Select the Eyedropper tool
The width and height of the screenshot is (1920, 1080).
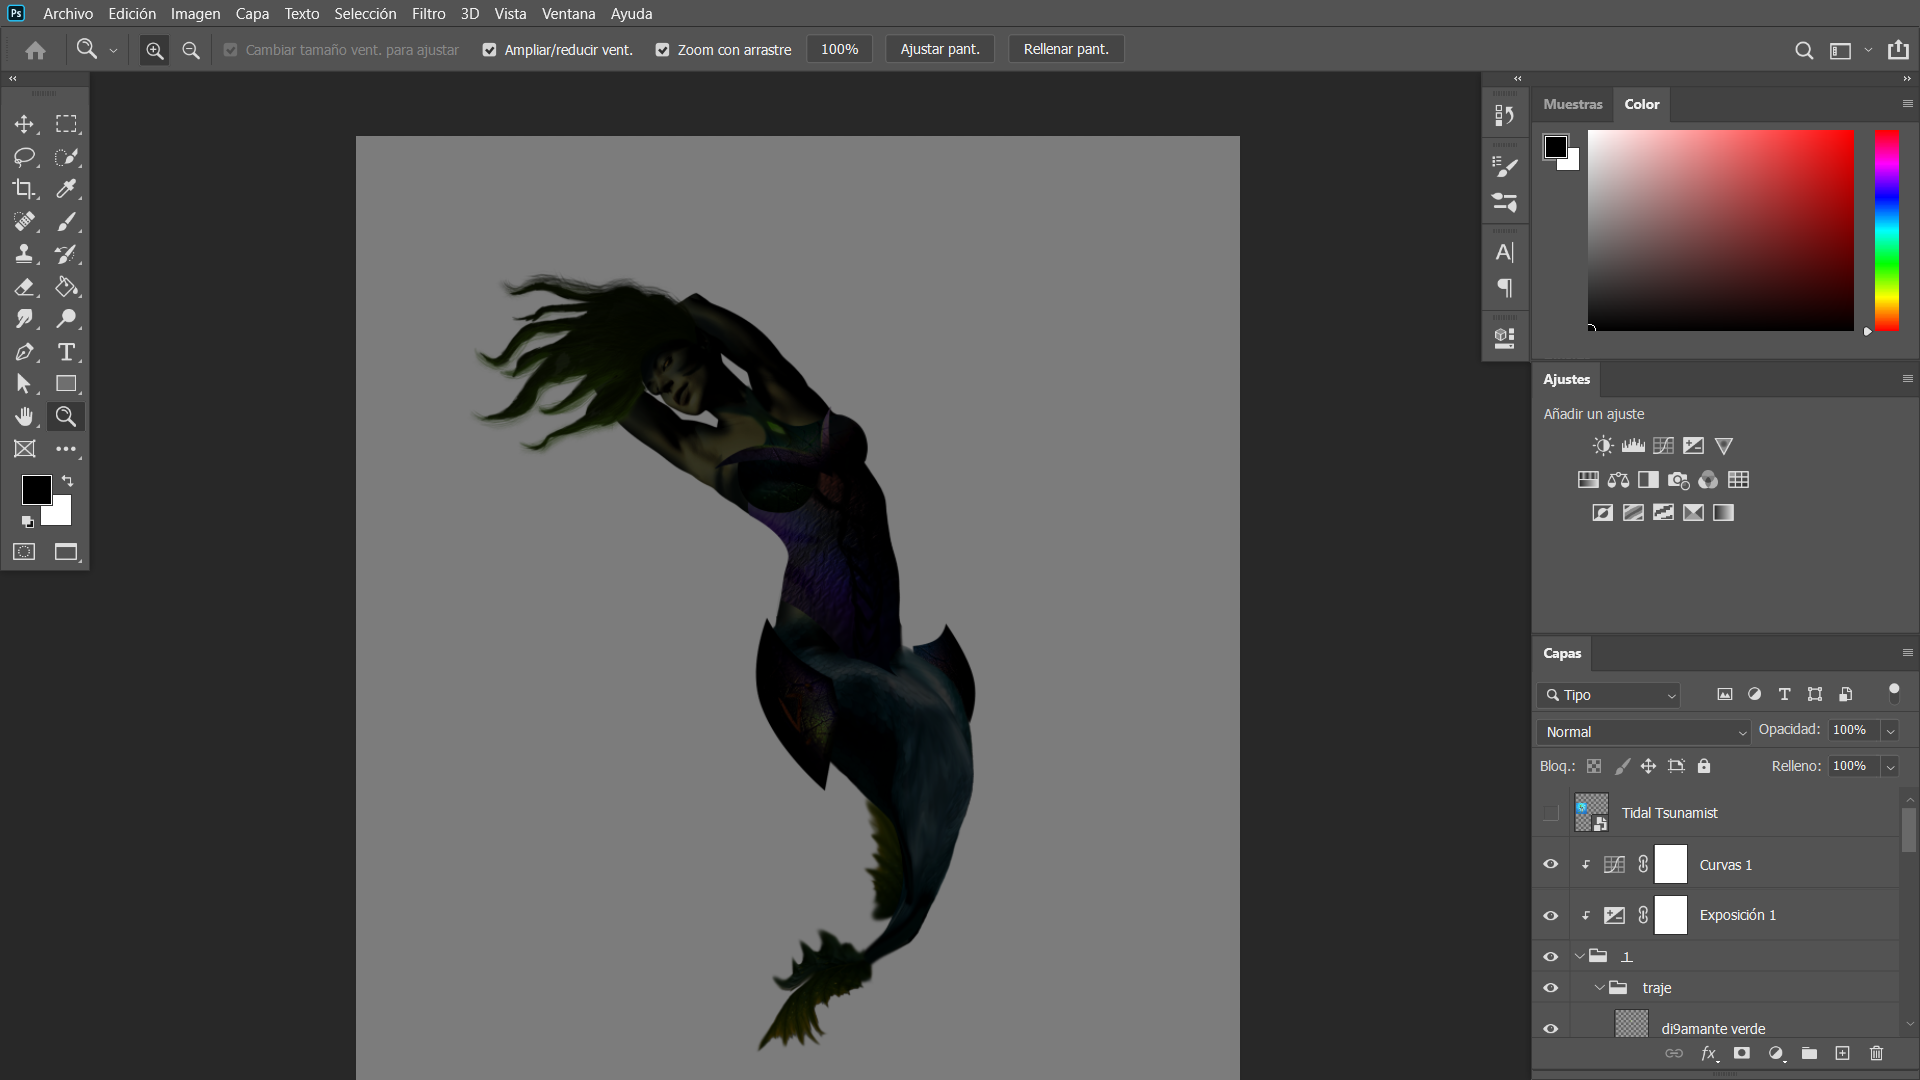coord(66,189)
